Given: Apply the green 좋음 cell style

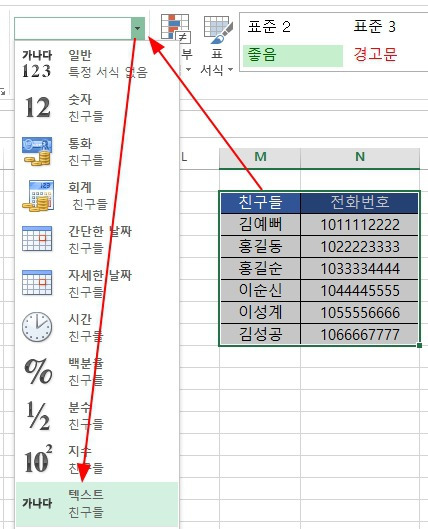Looking at the screenshot, I should tap(293, 55).
